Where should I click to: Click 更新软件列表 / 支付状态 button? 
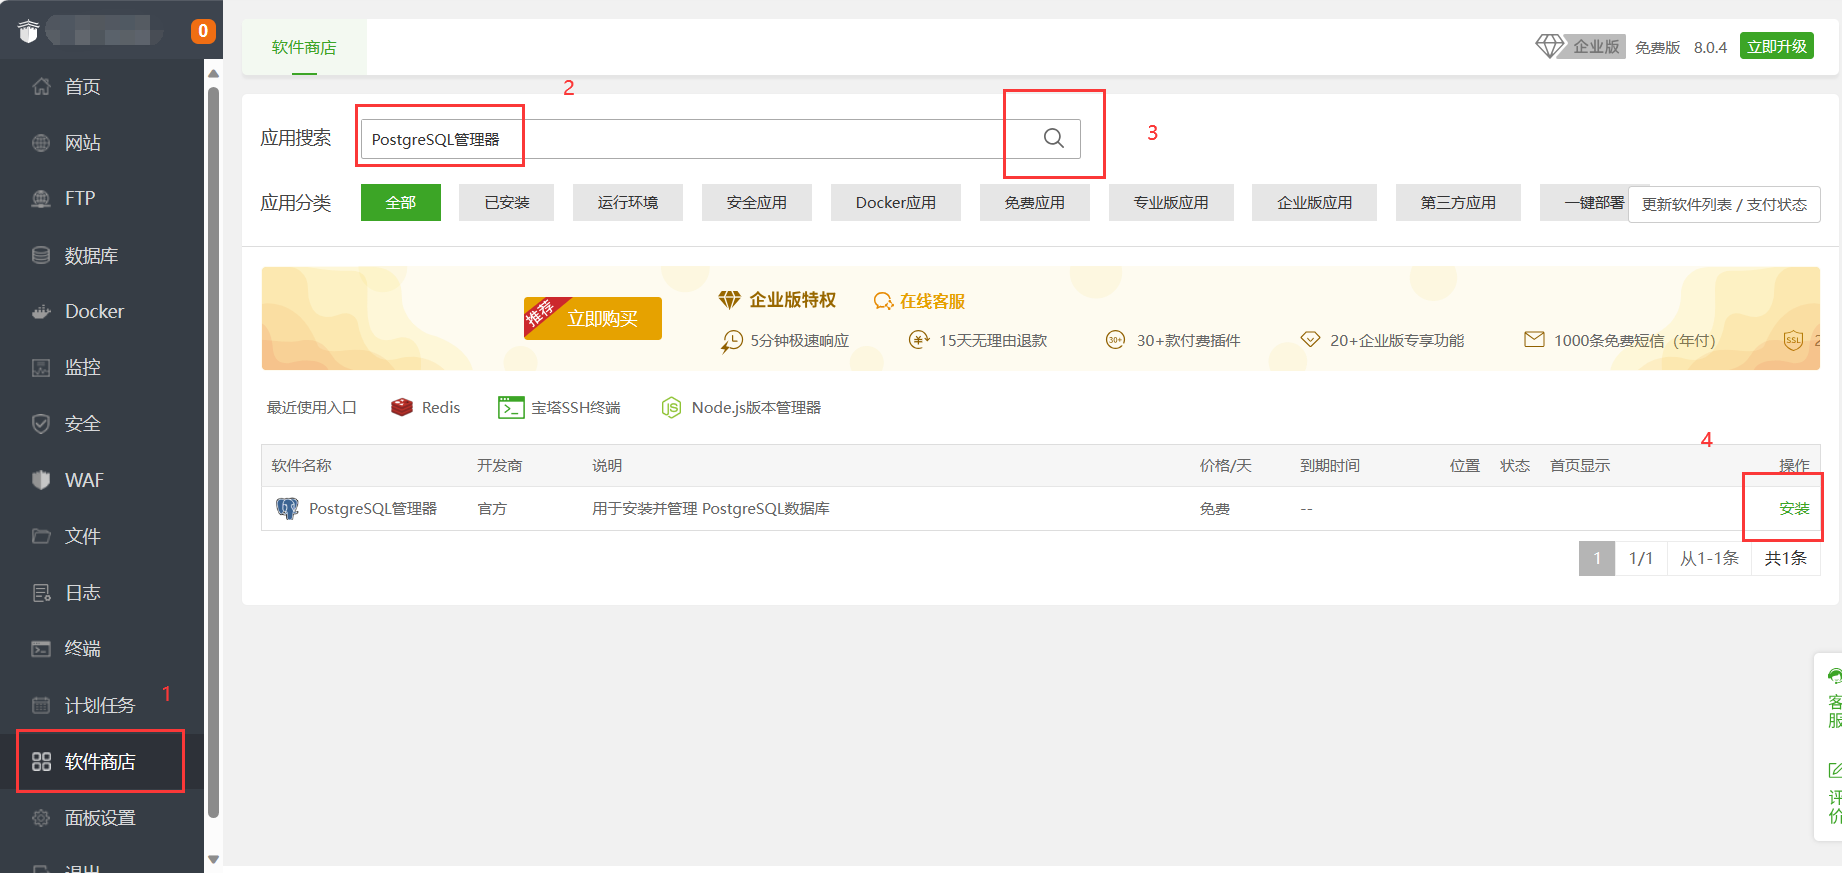[1723, 205]
